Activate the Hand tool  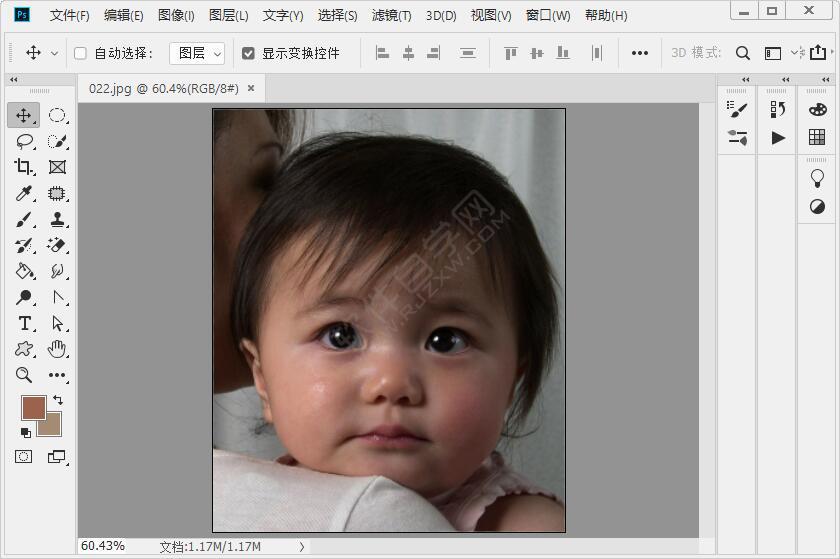tap(57, 349)
